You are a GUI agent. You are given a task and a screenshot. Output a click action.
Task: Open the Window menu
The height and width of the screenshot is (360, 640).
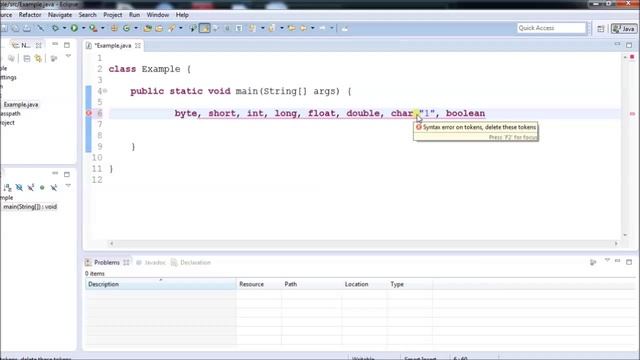click(x=158, y=15)
